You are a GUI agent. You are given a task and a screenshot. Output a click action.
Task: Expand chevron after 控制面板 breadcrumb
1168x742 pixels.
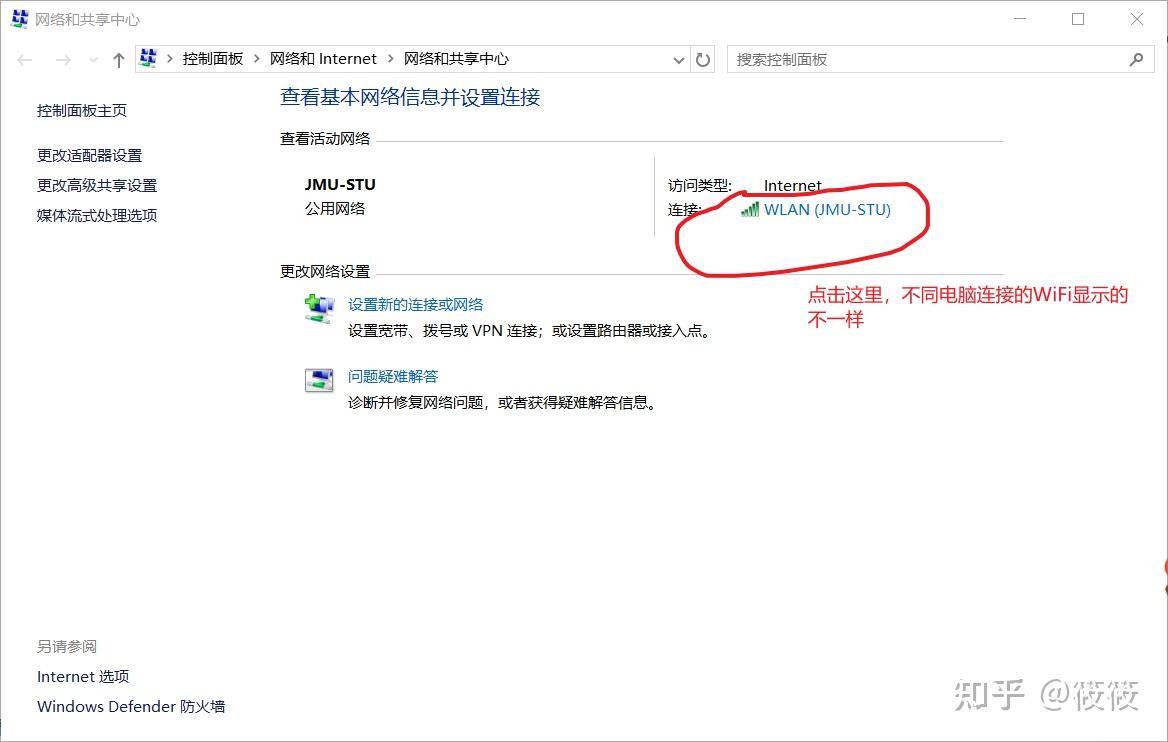[x=256, y=59]
